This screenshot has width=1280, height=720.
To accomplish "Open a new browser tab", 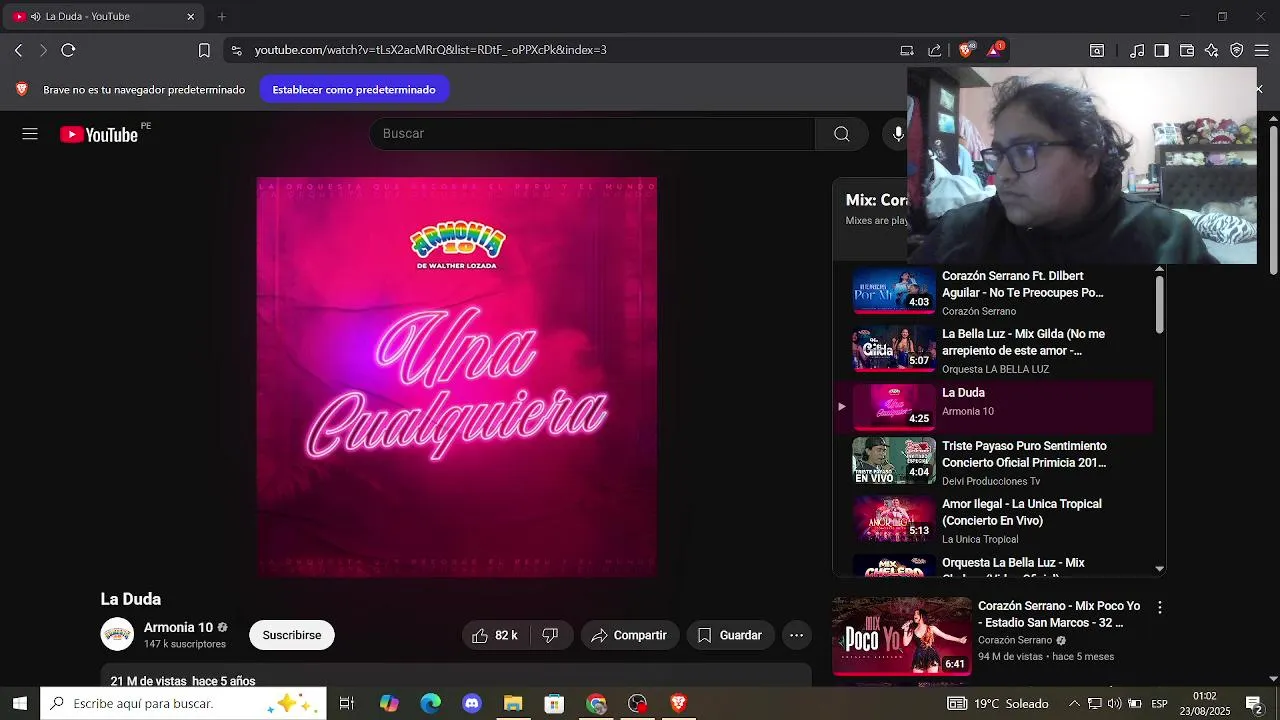I will (222, 17).
